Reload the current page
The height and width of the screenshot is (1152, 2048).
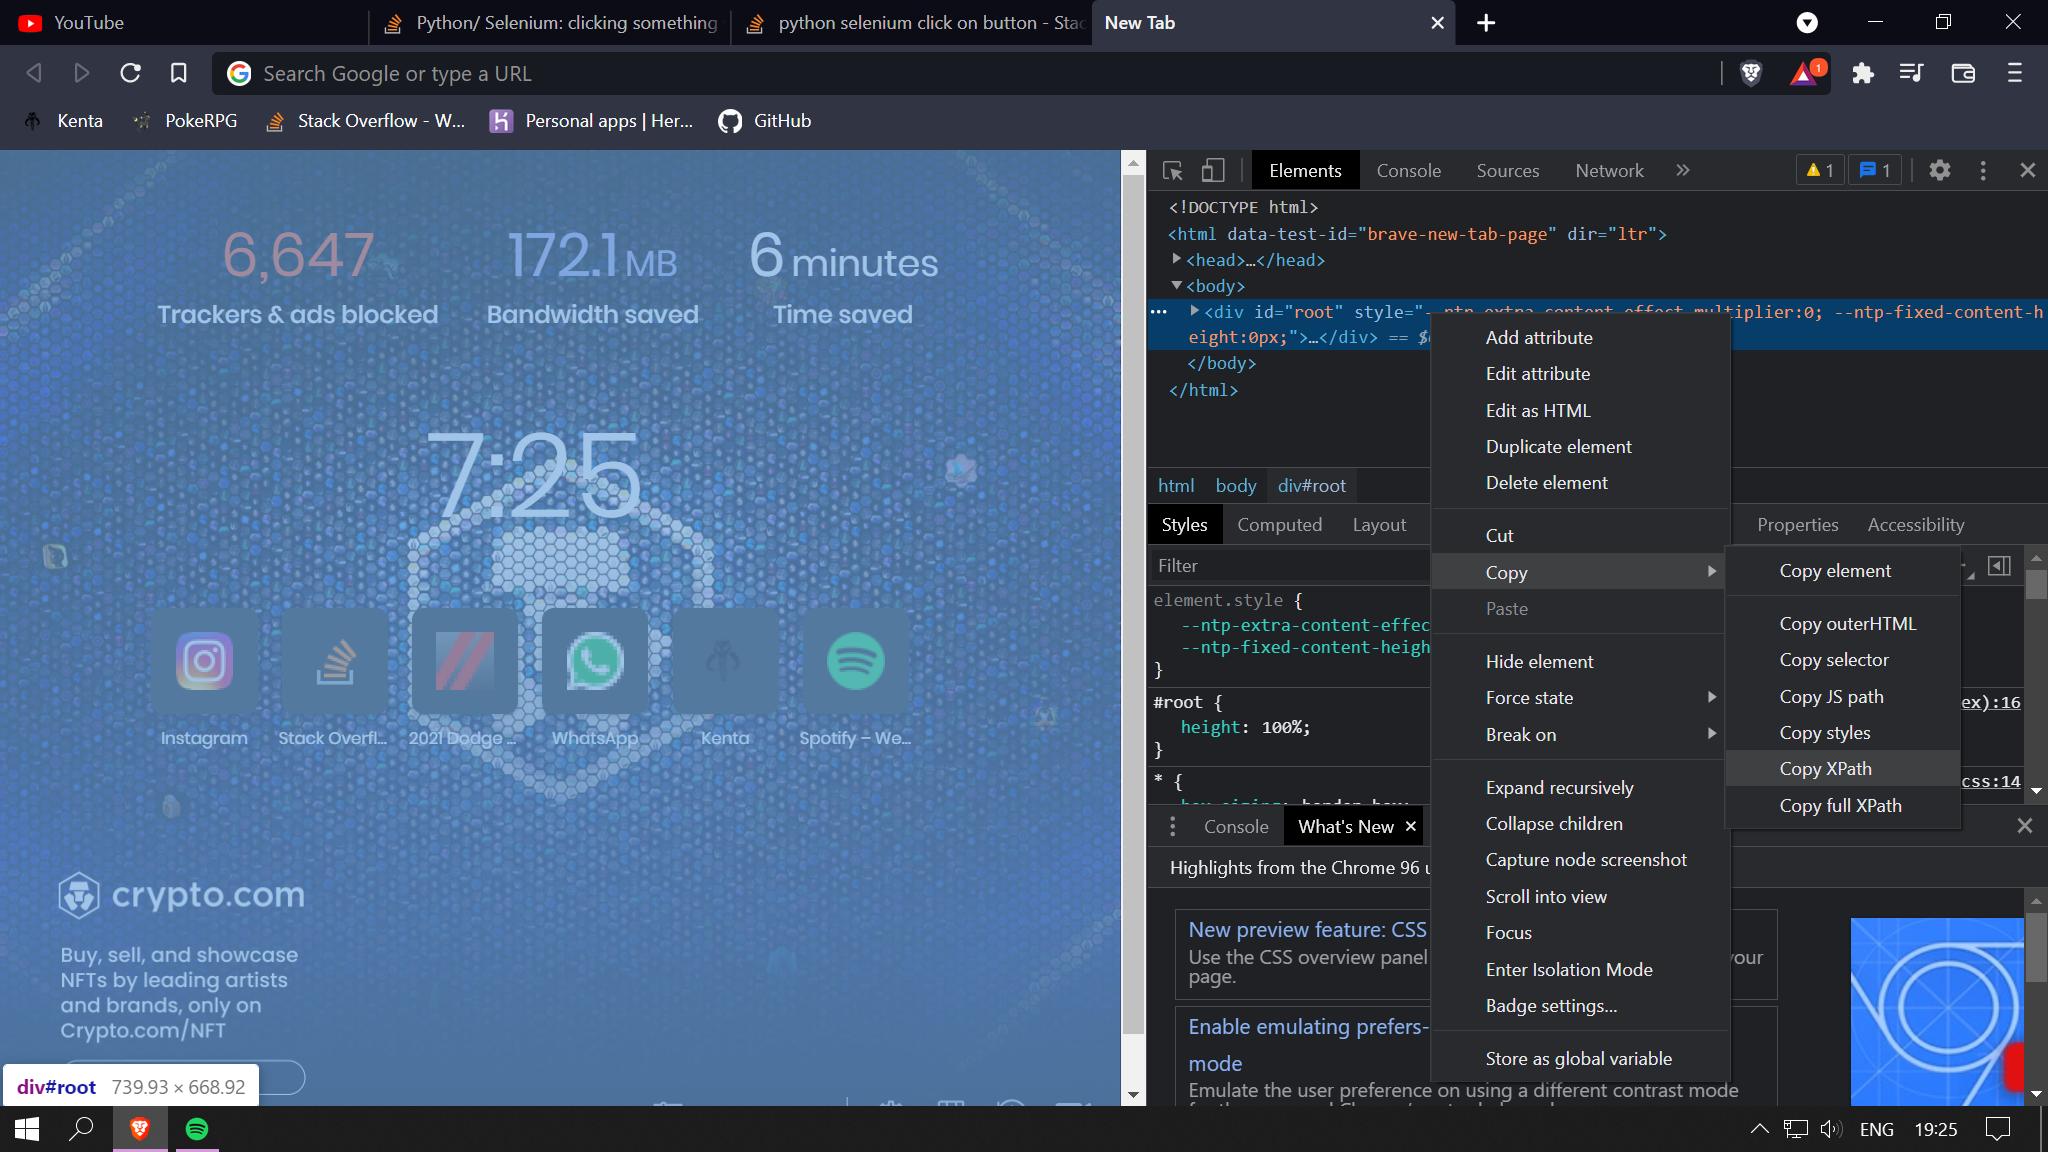(130, 73)
